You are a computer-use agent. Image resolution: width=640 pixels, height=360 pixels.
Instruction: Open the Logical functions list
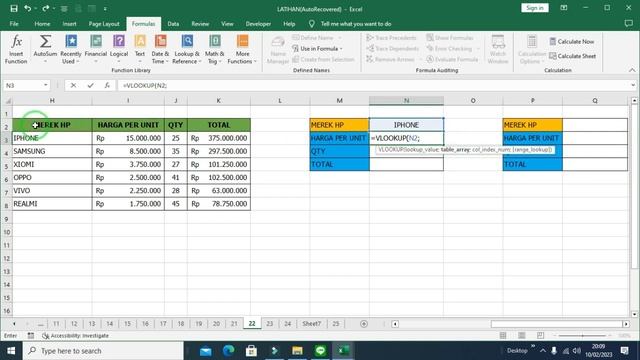click(119, 49)
